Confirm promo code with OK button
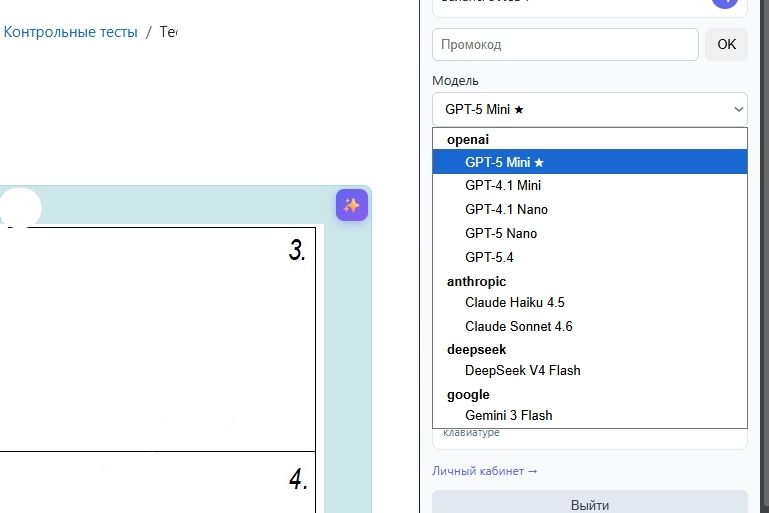The height and width of the screenshot is (513, 769). [x=726, y=45]
